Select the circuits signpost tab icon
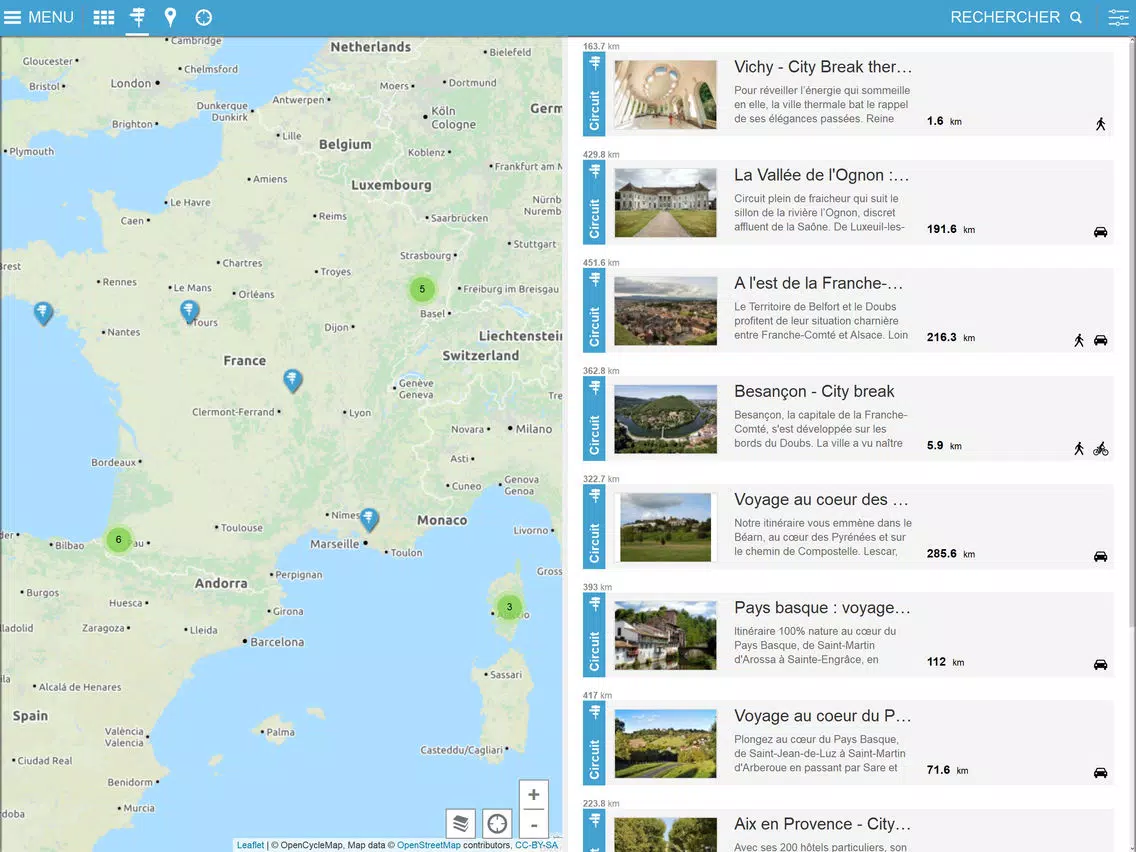The width and height of the screenshot is (1136, 852). (138, 17)
